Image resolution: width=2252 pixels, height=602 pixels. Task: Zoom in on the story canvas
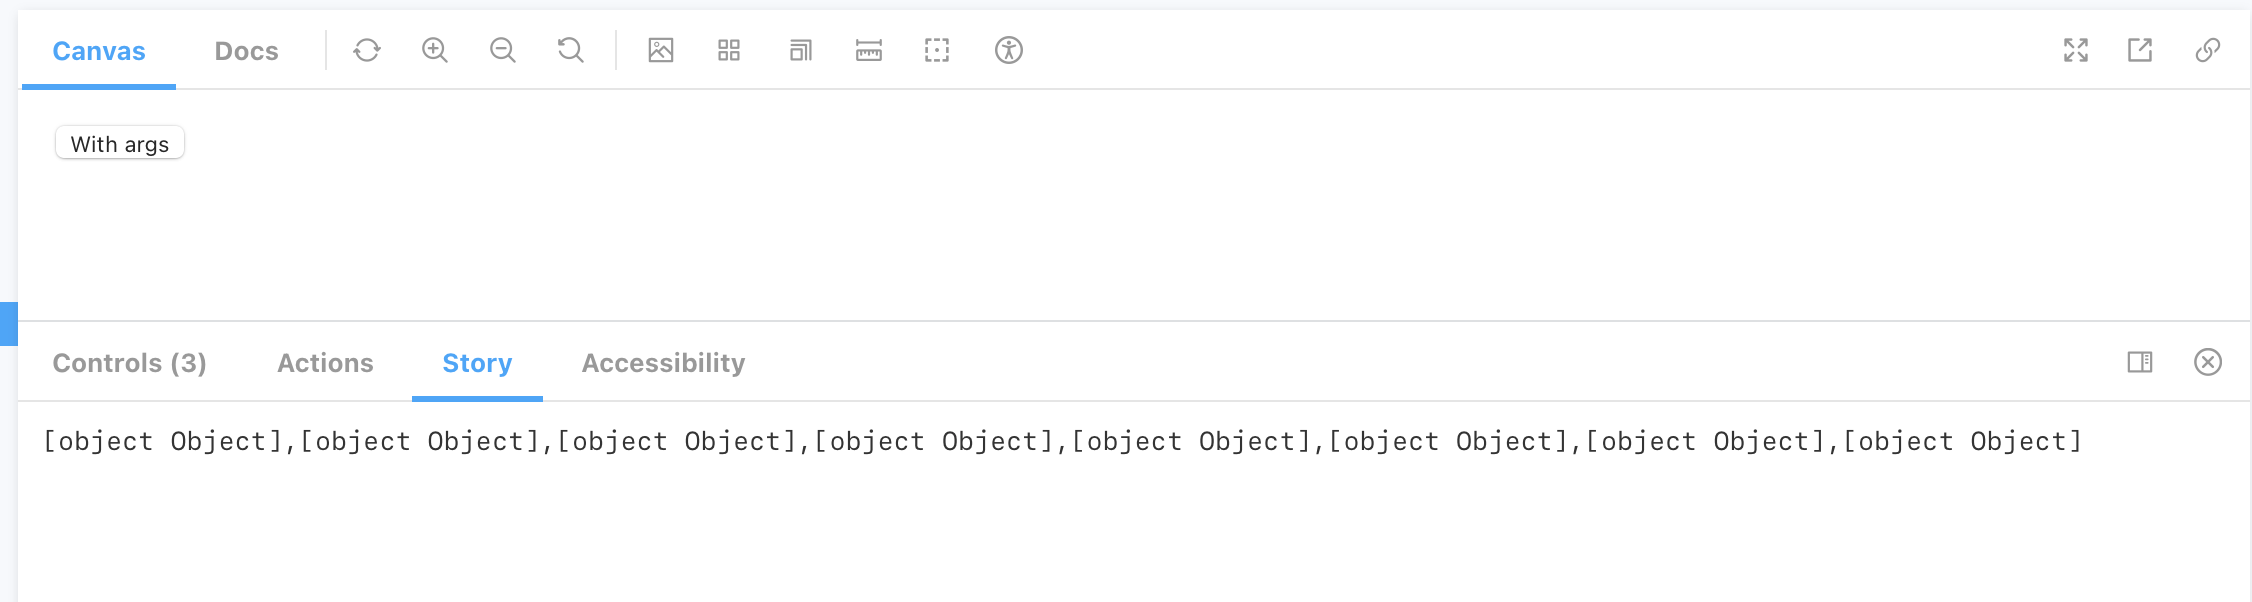tap(434, 49)
